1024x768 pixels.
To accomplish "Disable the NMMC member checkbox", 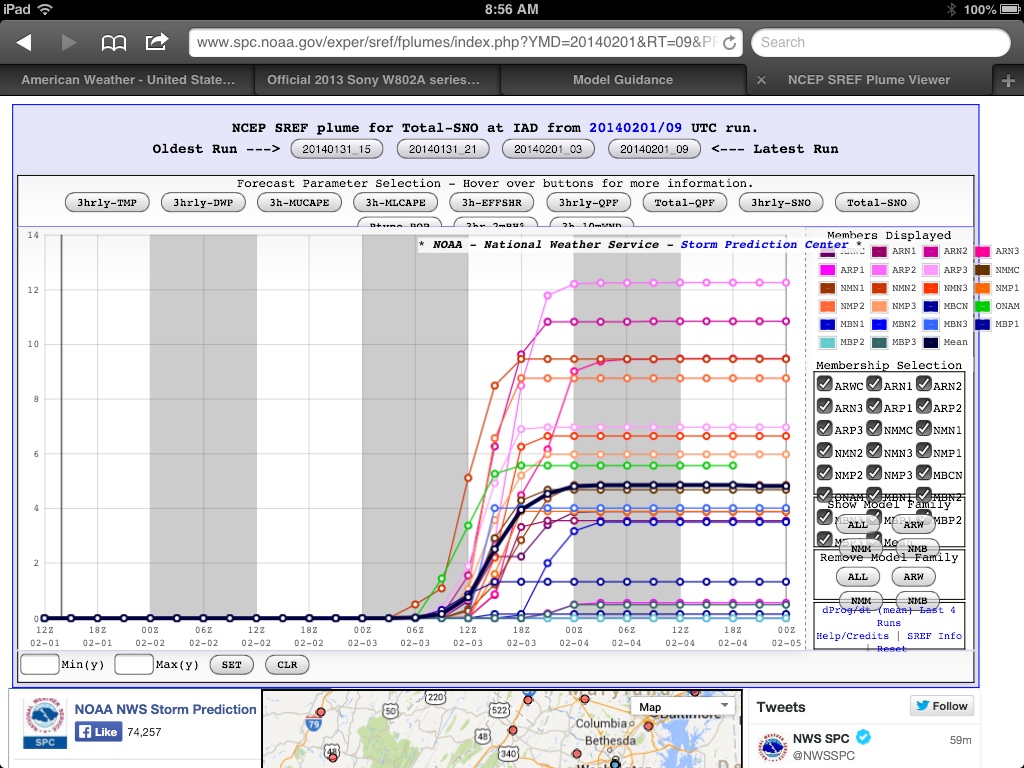I will (x=874, y=428).
